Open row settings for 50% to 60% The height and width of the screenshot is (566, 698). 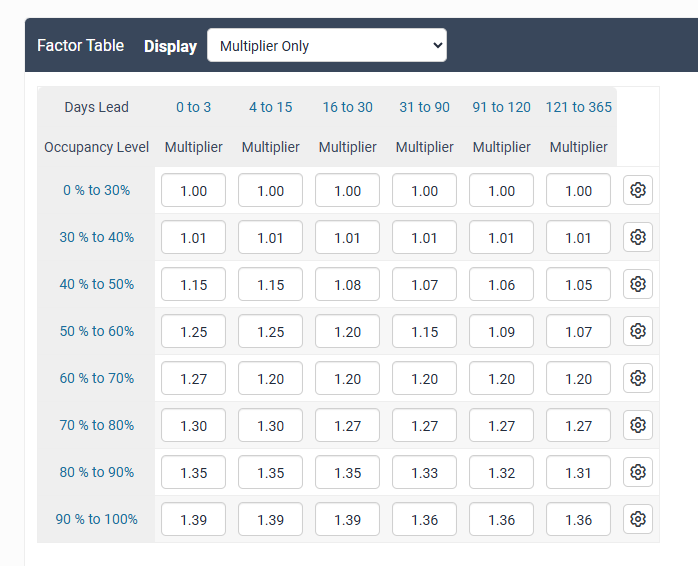tap(638, 331)
